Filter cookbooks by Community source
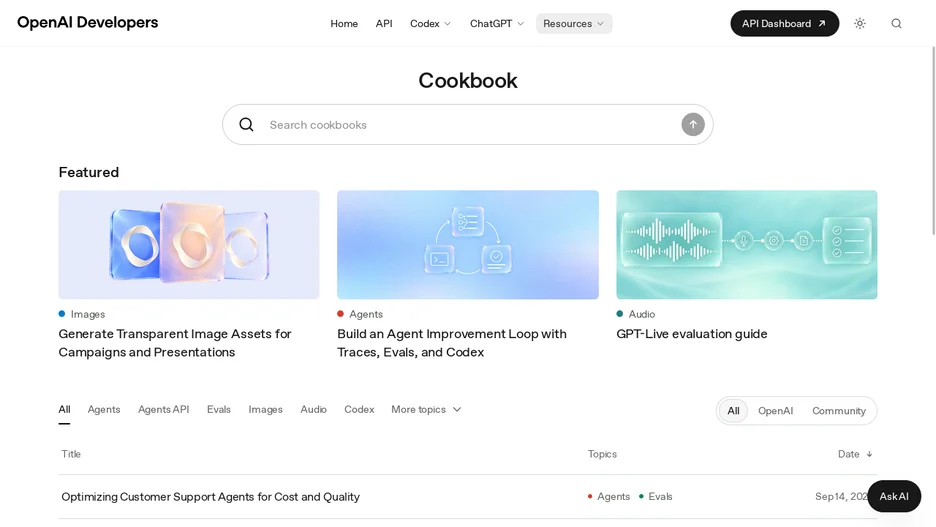The height and width of the screenshot is (527, 936). [839, 411]
